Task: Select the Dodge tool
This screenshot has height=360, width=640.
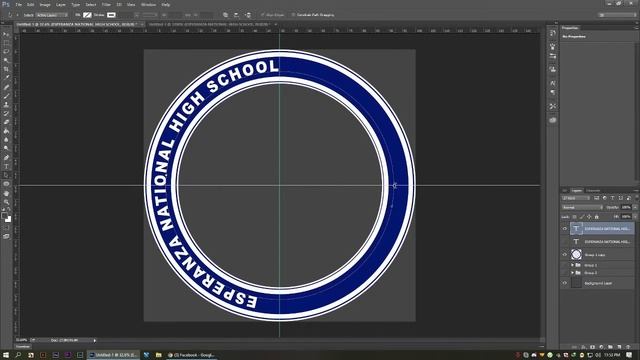Action: tap(6, 149)
